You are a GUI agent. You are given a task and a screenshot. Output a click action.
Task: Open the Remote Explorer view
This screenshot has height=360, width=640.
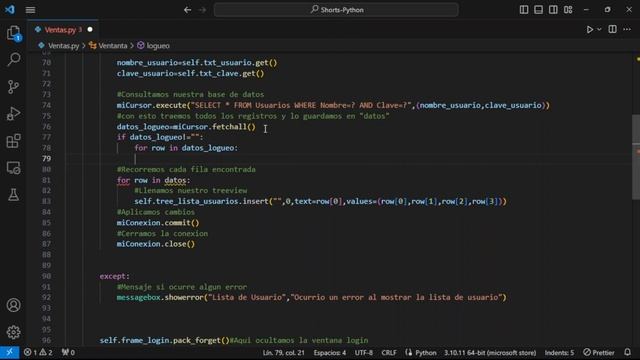click(13, 168)
